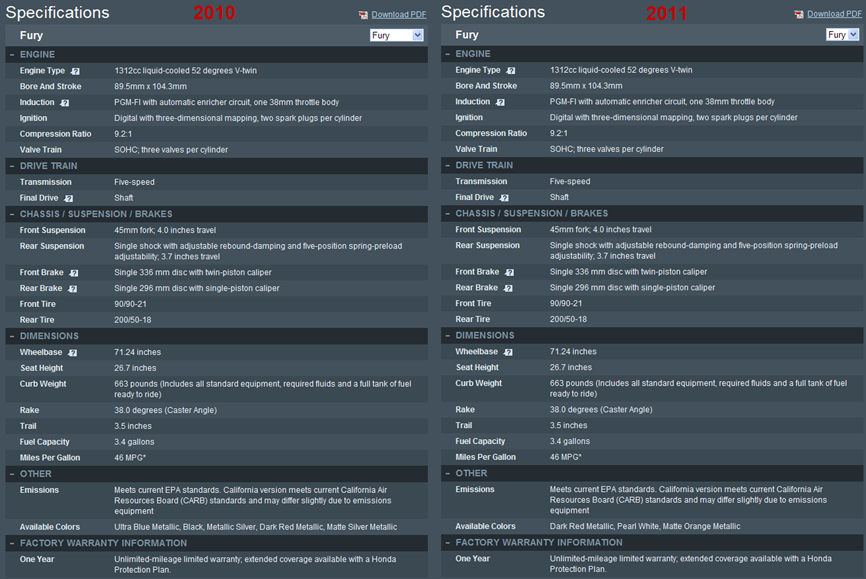Click PDF icon in 2011 specifications header
Screen dimensions: 866x579
point(799,14)
